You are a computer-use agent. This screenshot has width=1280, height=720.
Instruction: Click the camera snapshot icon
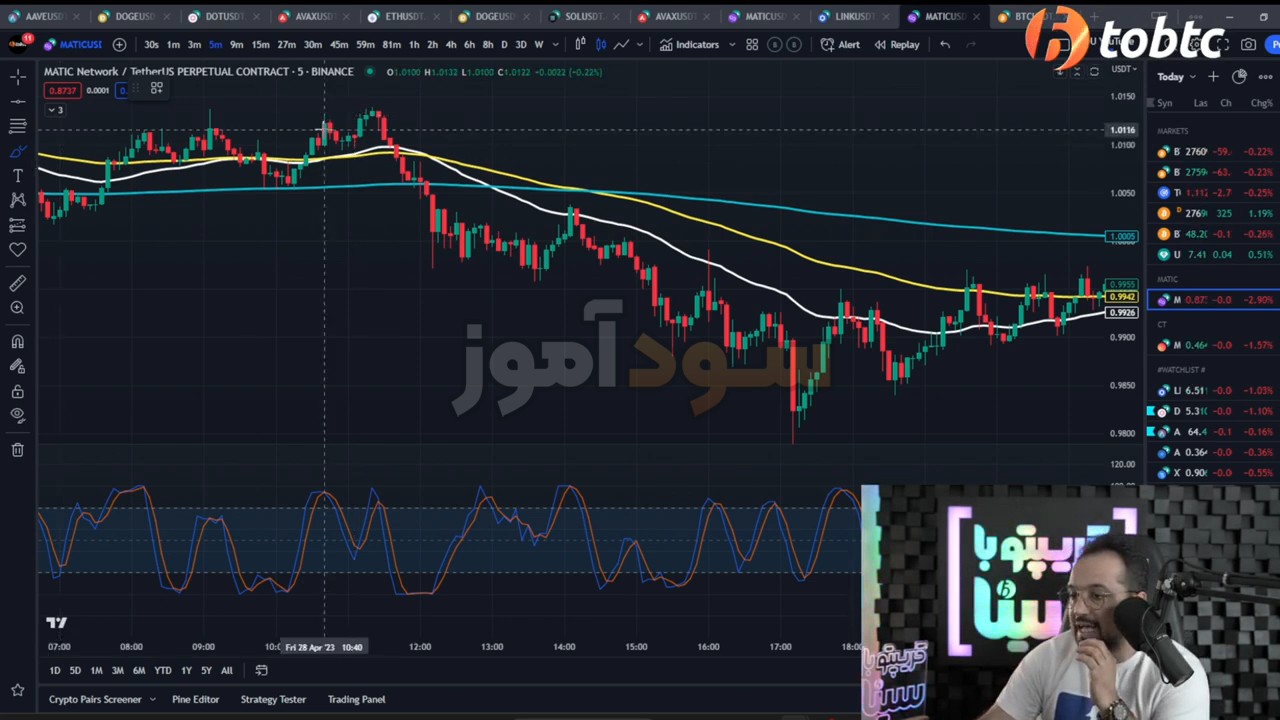1248,44
